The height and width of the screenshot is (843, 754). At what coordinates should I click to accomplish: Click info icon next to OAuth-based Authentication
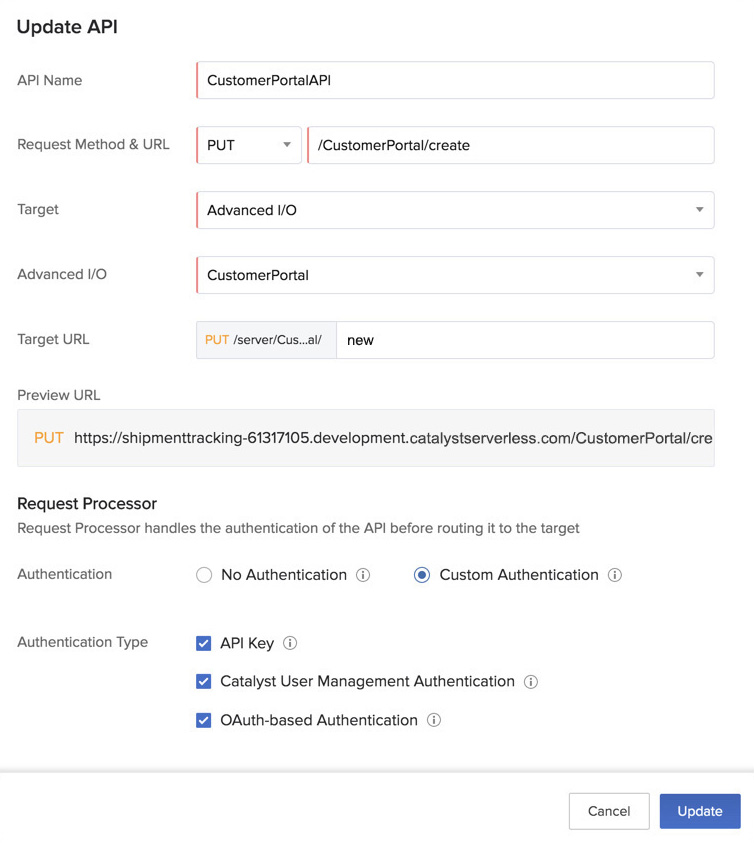[434, 720]
